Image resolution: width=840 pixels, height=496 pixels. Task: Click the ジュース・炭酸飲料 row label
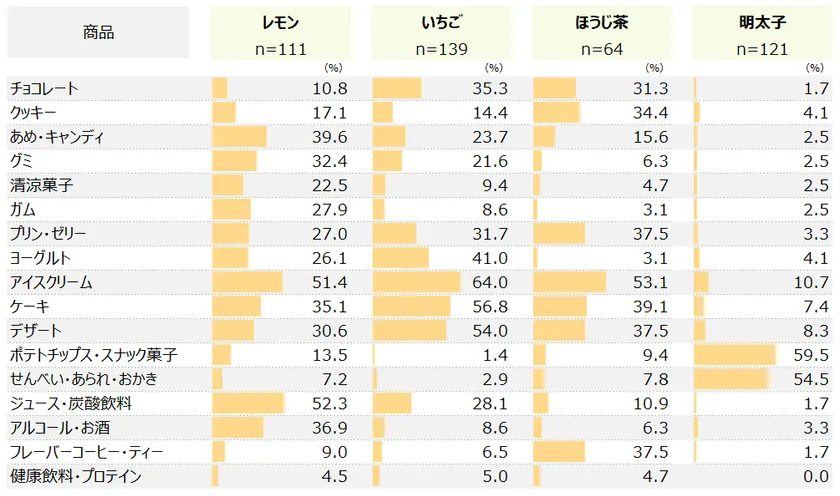coord(70,403)
